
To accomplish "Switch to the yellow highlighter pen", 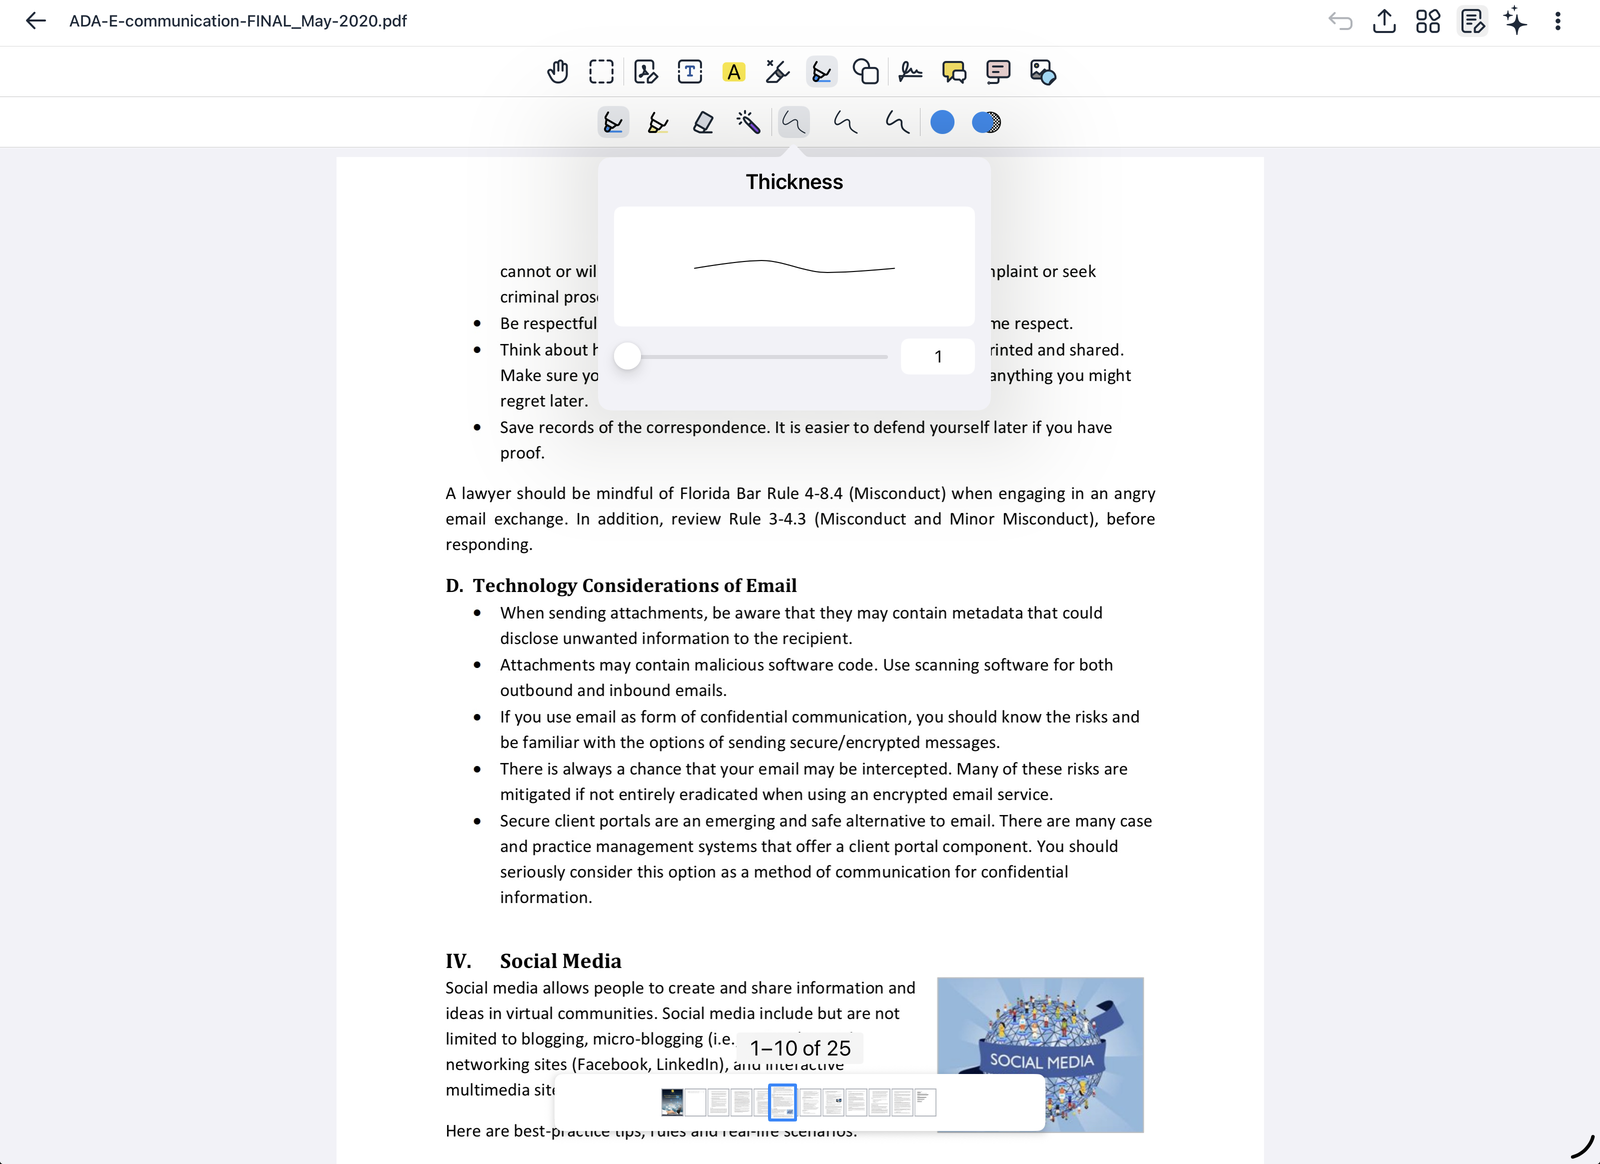I will [658, 122].
